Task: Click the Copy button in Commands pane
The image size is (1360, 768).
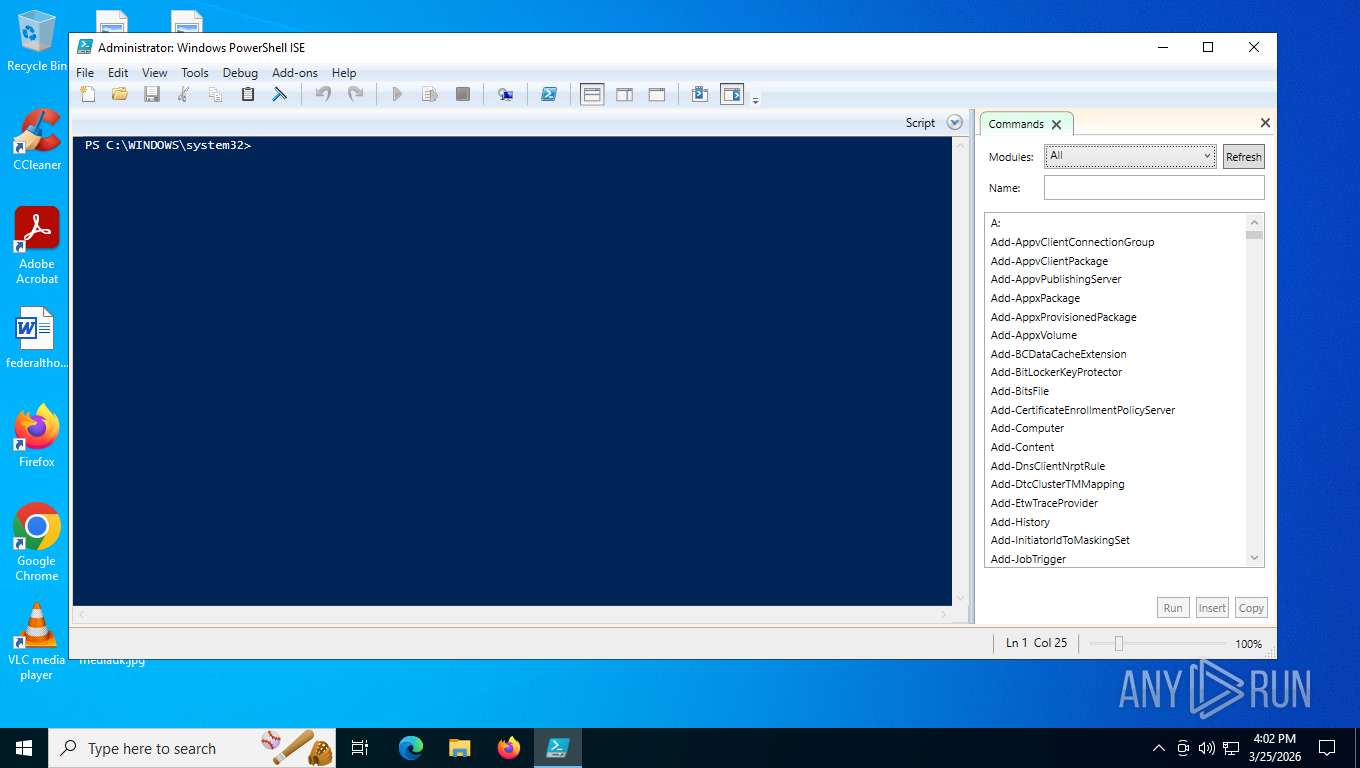Action: click(1251, 608)
